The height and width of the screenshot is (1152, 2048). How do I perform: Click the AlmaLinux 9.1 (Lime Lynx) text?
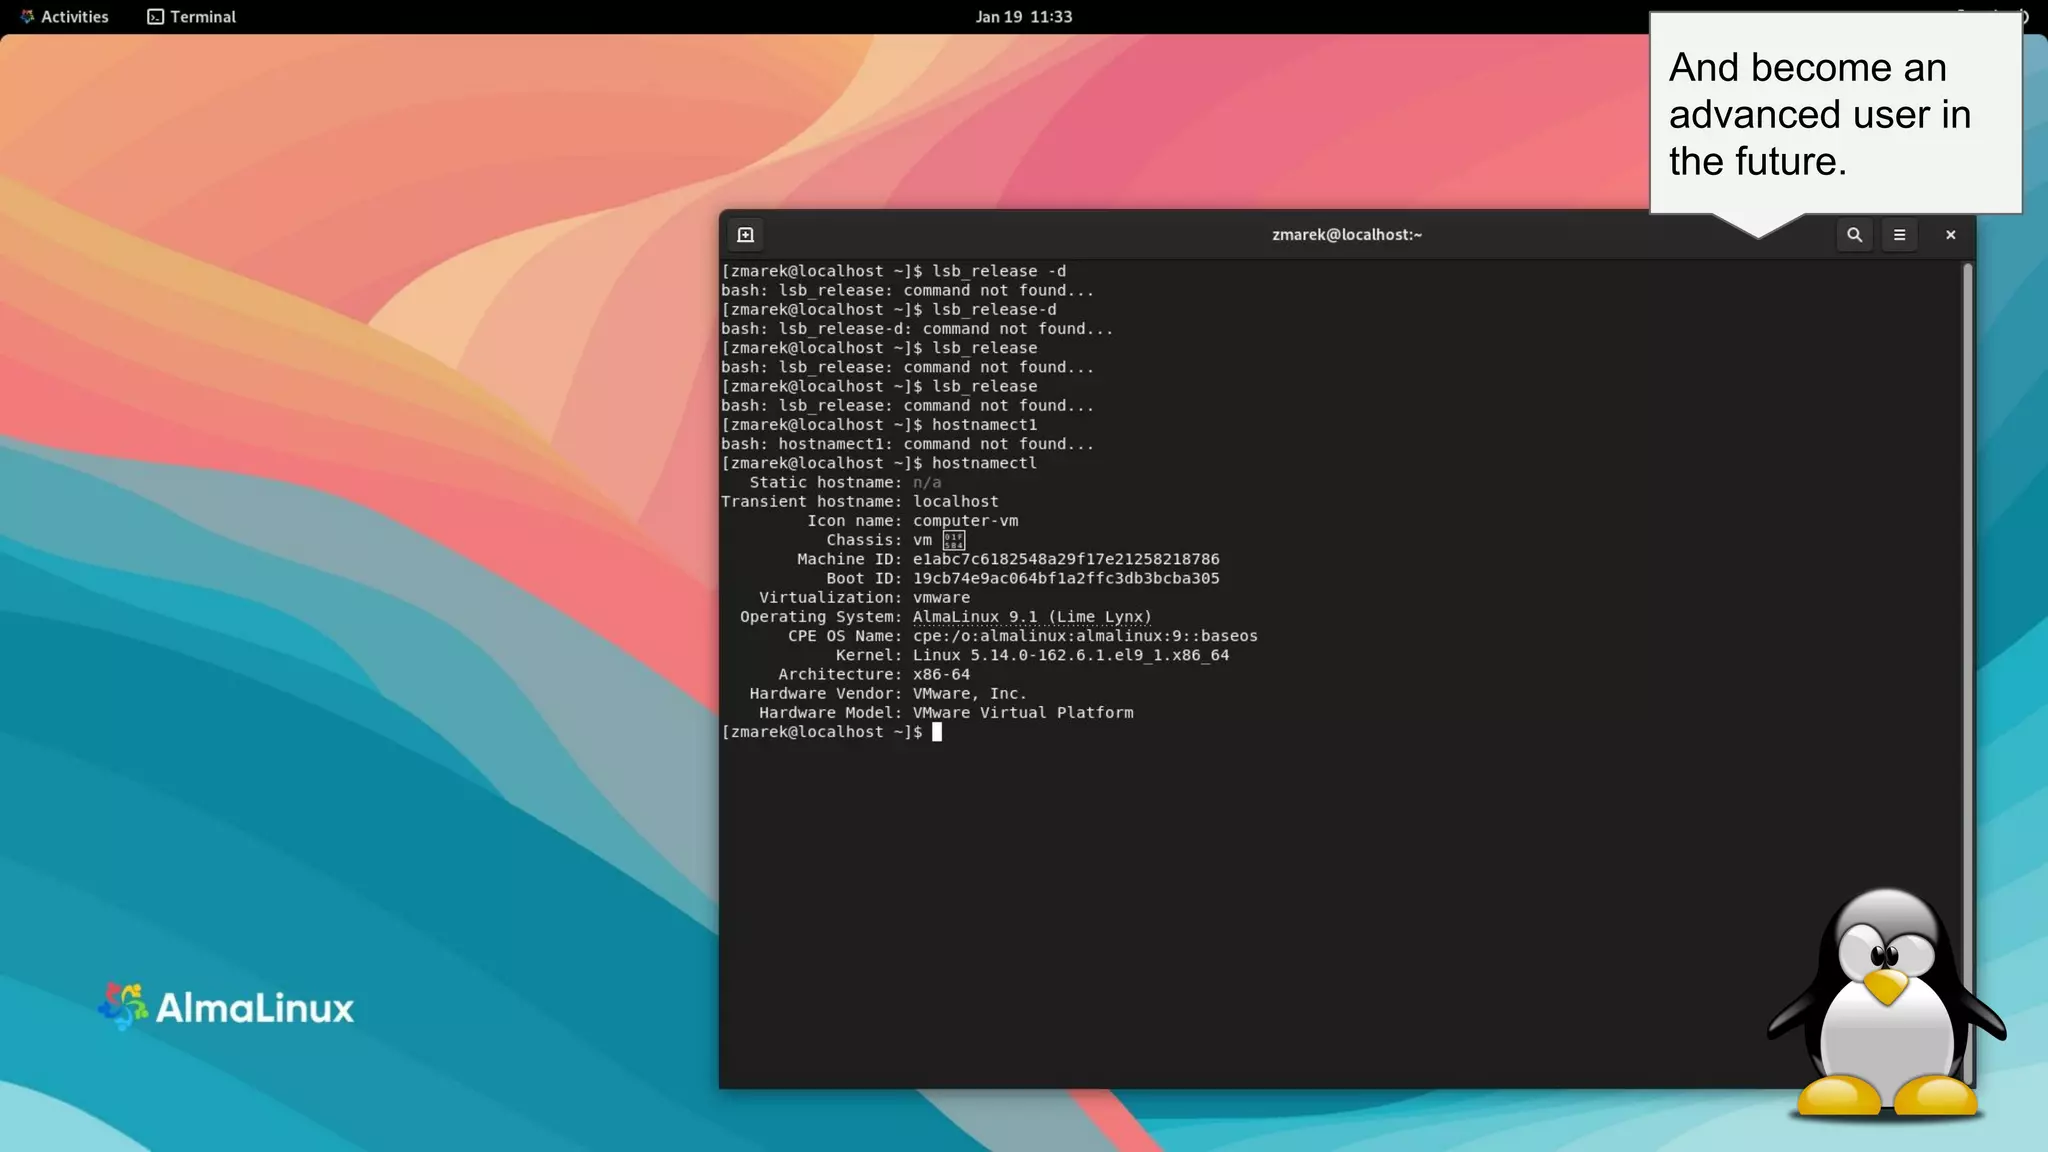pyautogui.click(x=1031, y=617)
